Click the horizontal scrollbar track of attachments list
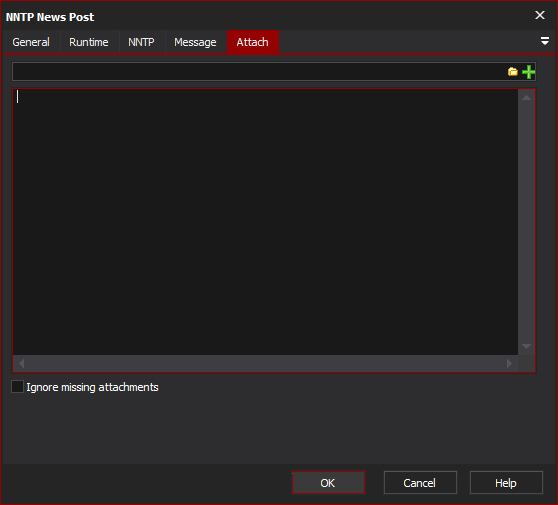 pyautogui.click(x=265, y=363)
